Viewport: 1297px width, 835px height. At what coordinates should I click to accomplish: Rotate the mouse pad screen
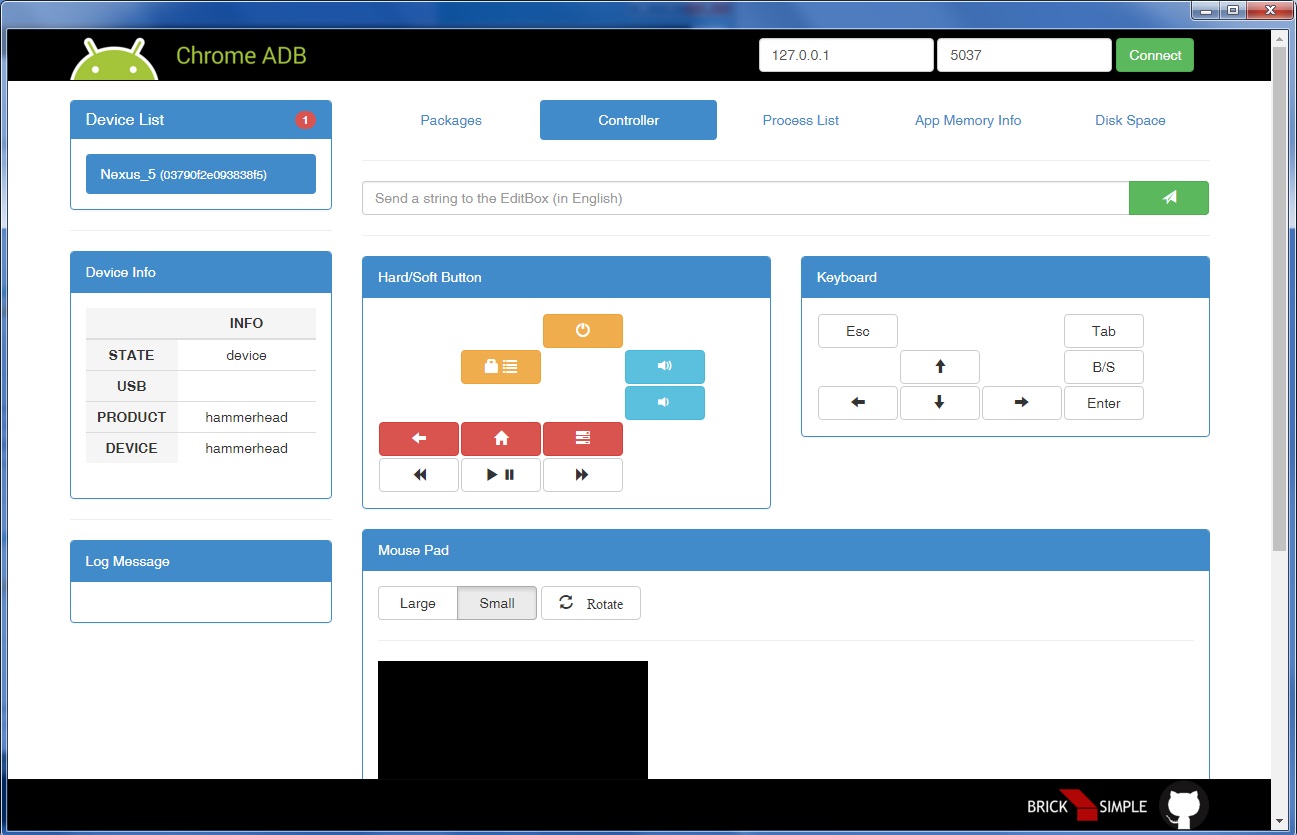(x=591, y=603)
